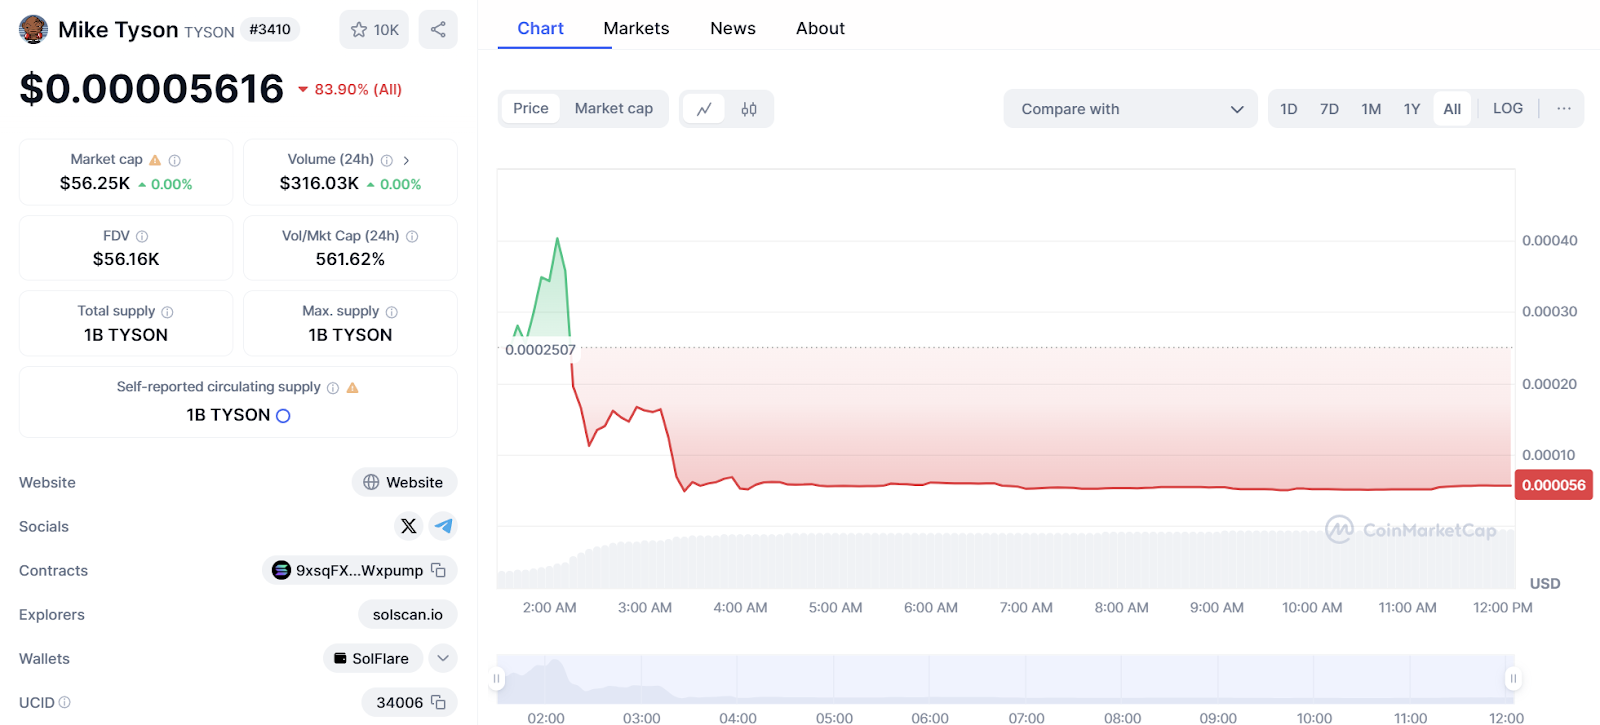Click circulating supply warning triangle
Screen dimensions: 1600x725
pyautogui.click(x=352, y=388)
